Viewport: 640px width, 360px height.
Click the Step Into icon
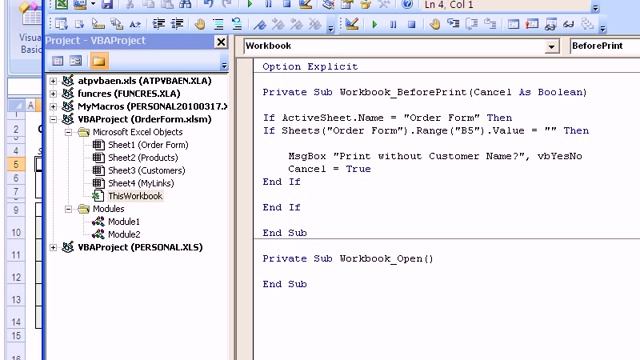pos(453,24)
